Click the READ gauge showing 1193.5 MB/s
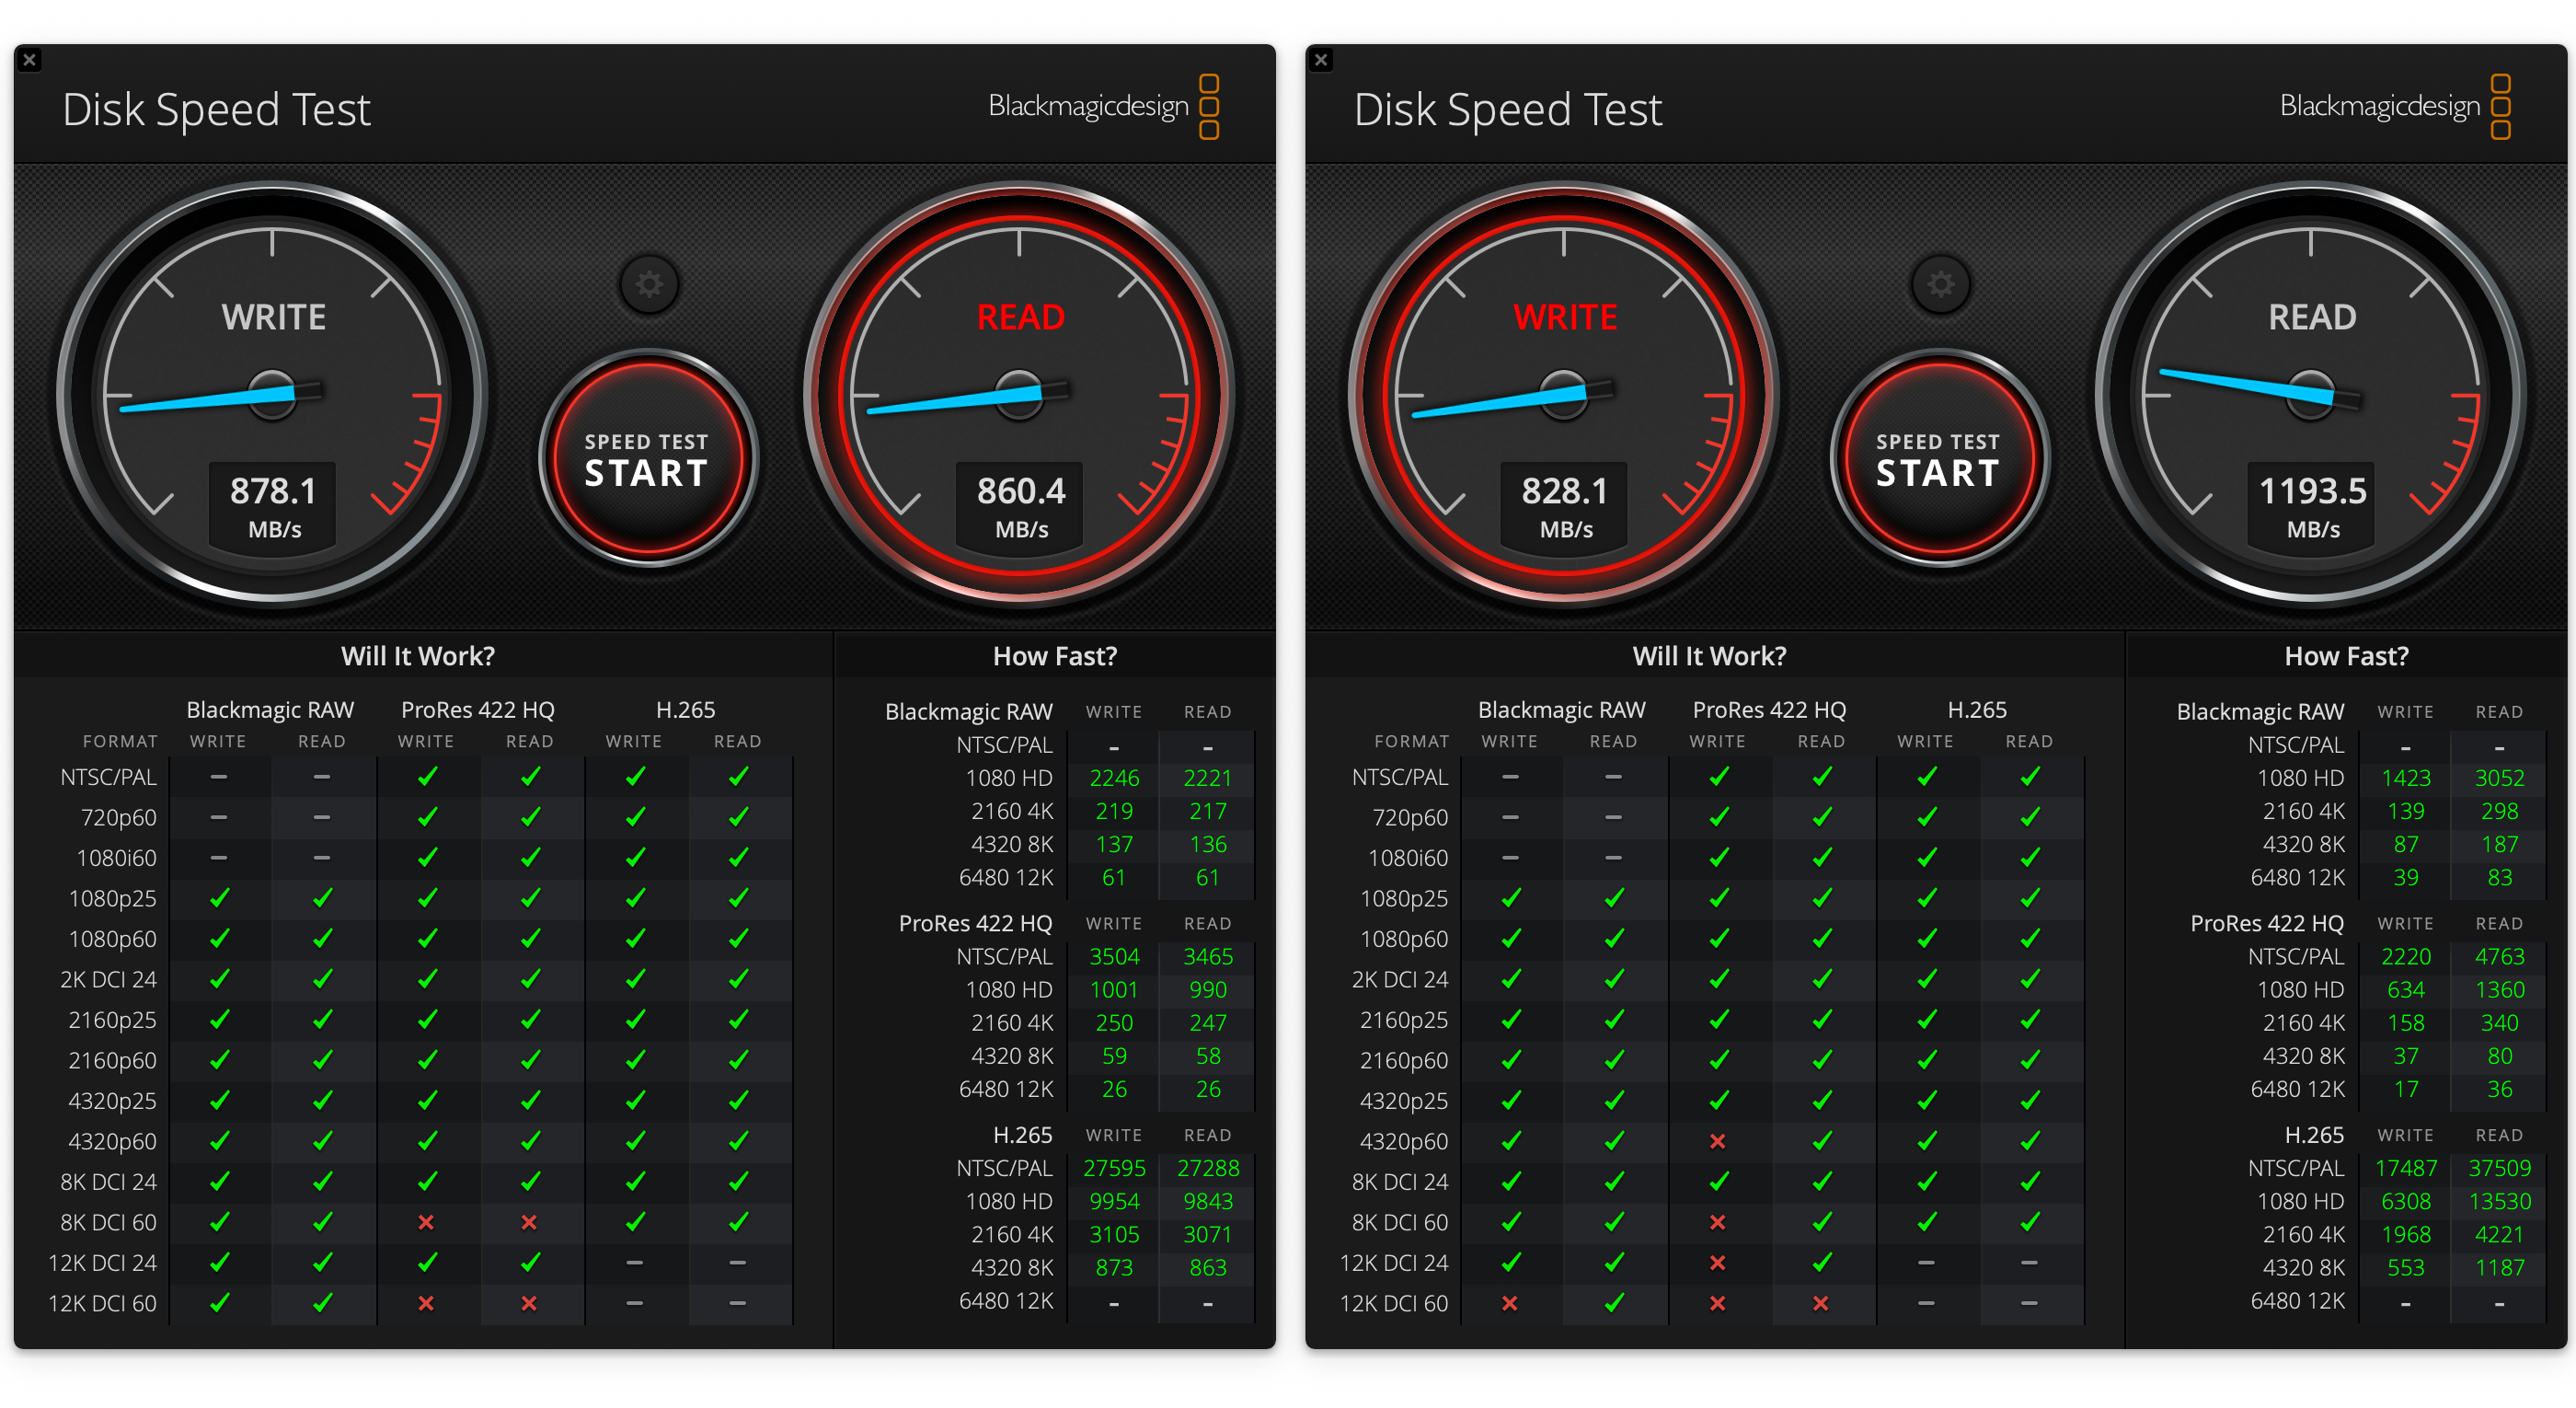This screenshot has width=2576, height=1408. [x=2310, y=395]
